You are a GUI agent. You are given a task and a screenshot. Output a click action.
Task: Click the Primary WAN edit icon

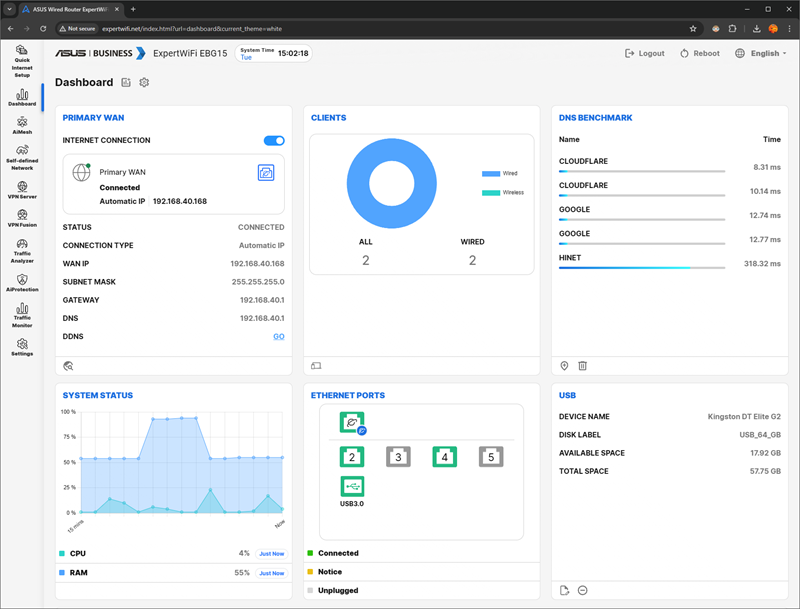tap(265, 173)
